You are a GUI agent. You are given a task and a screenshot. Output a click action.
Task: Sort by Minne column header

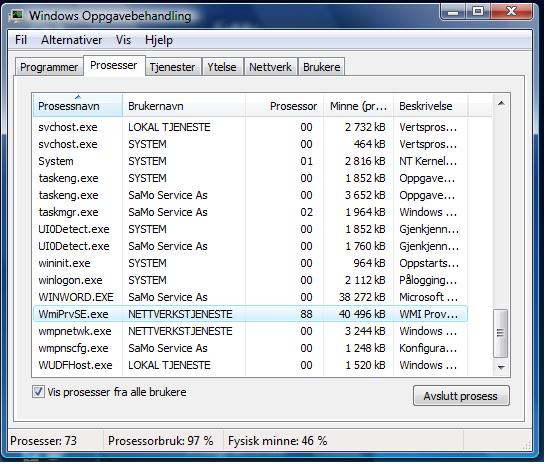click(x=358, y=106)
